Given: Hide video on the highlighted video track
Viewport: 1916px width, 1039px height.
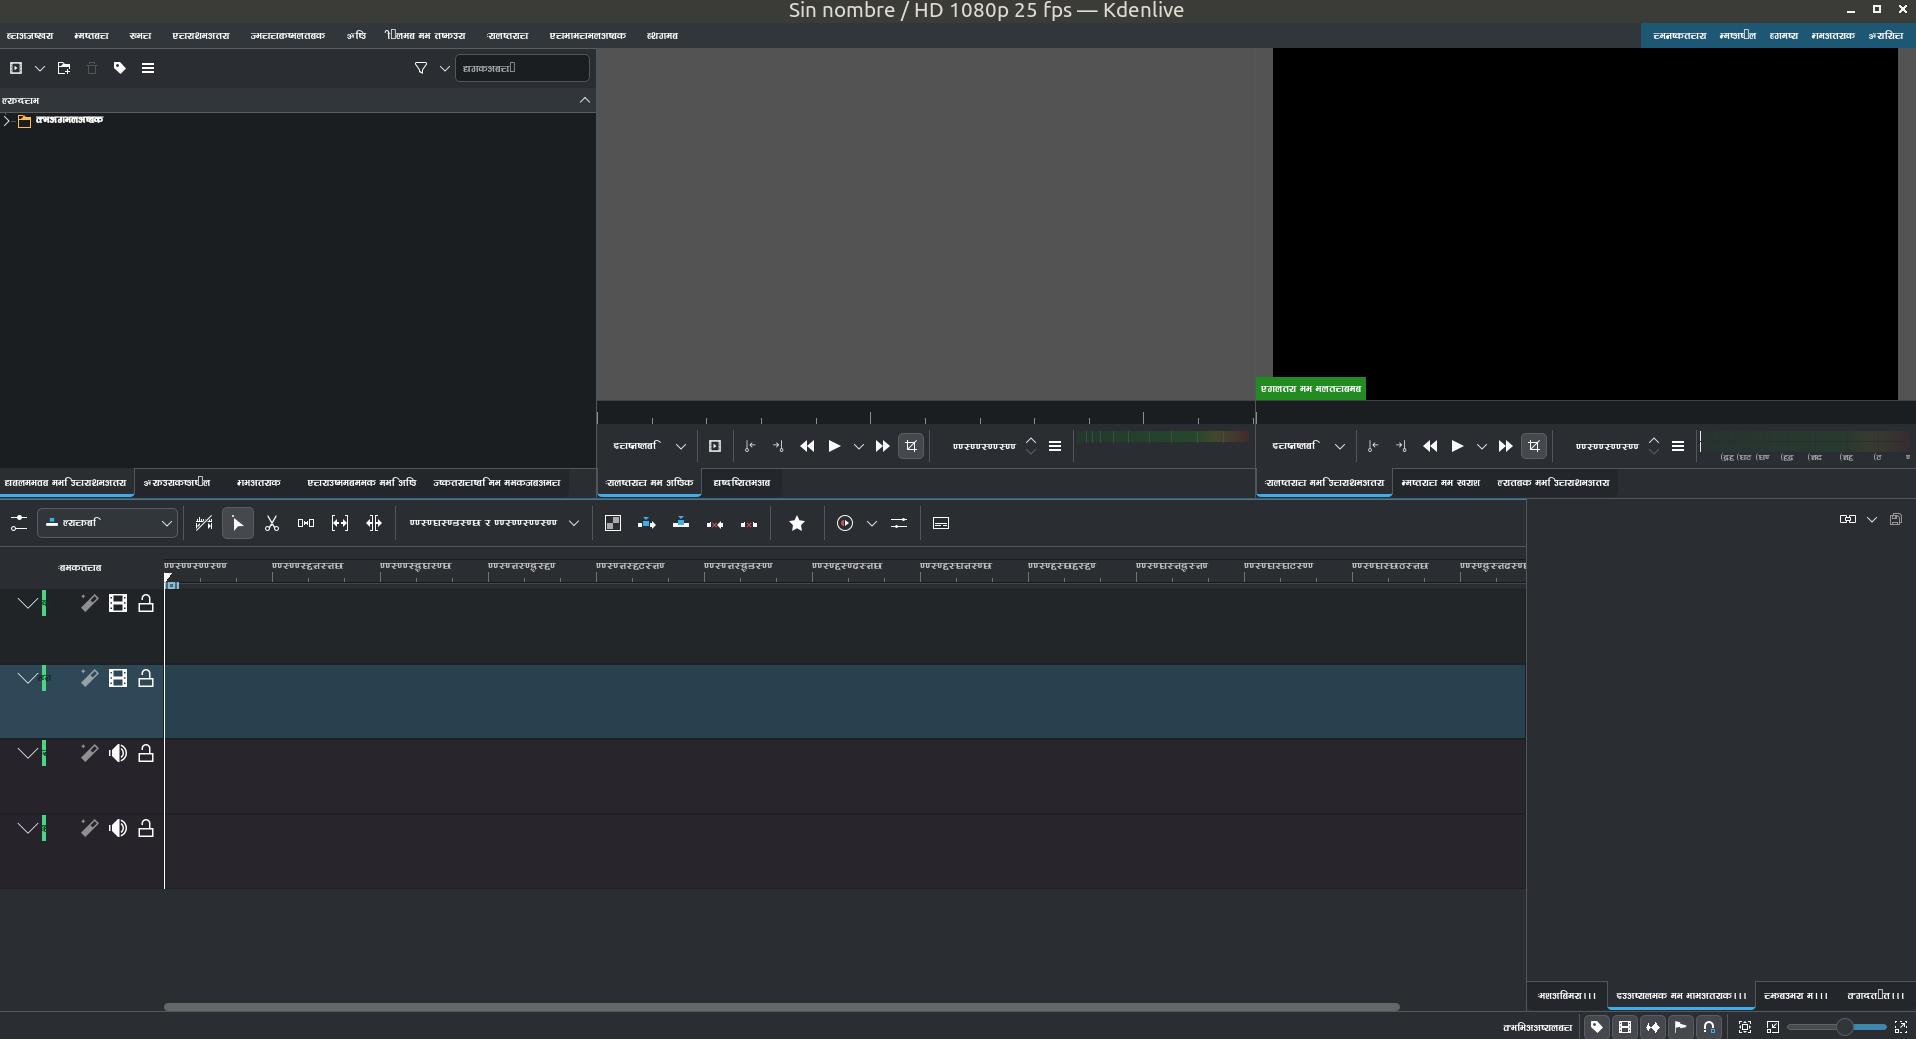Looking at the screenshot, I should click(118, 678).
